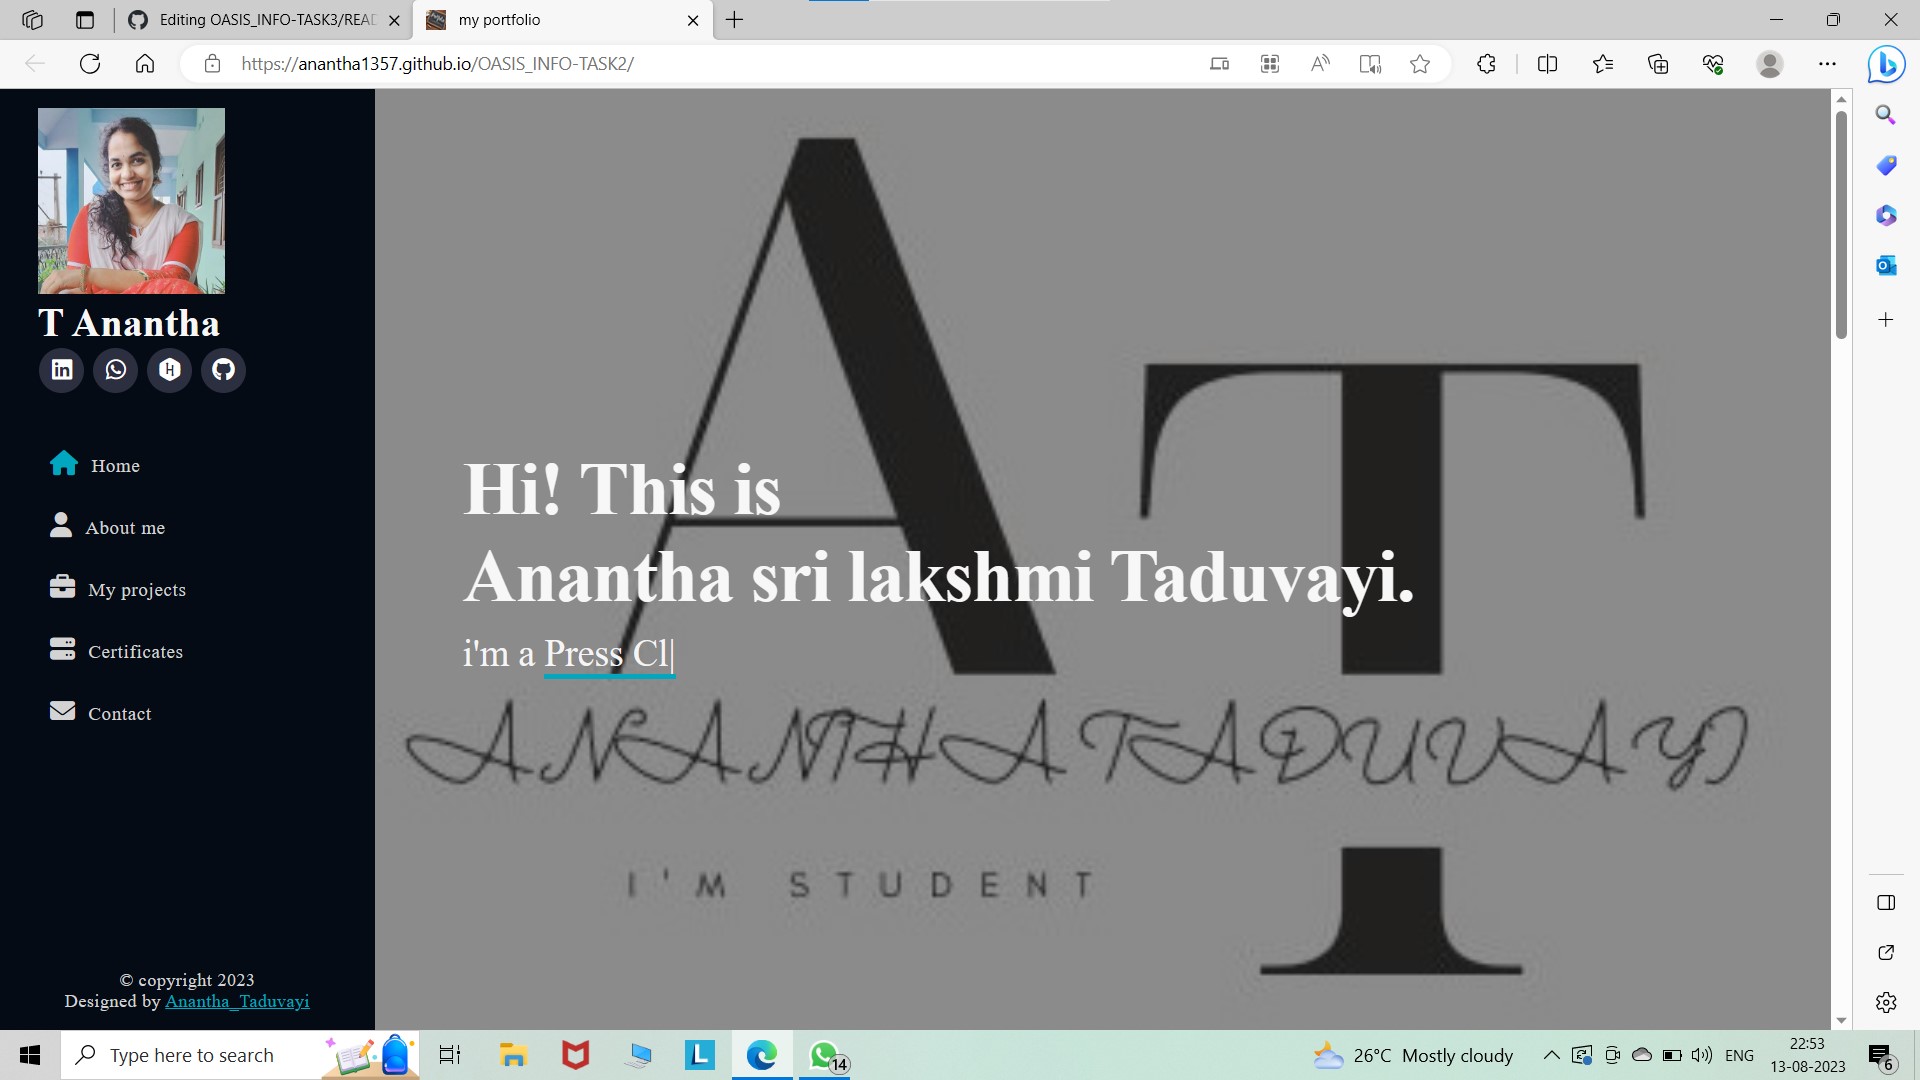Expand hidden icons in the system tray

(x=1551, y=1054)
